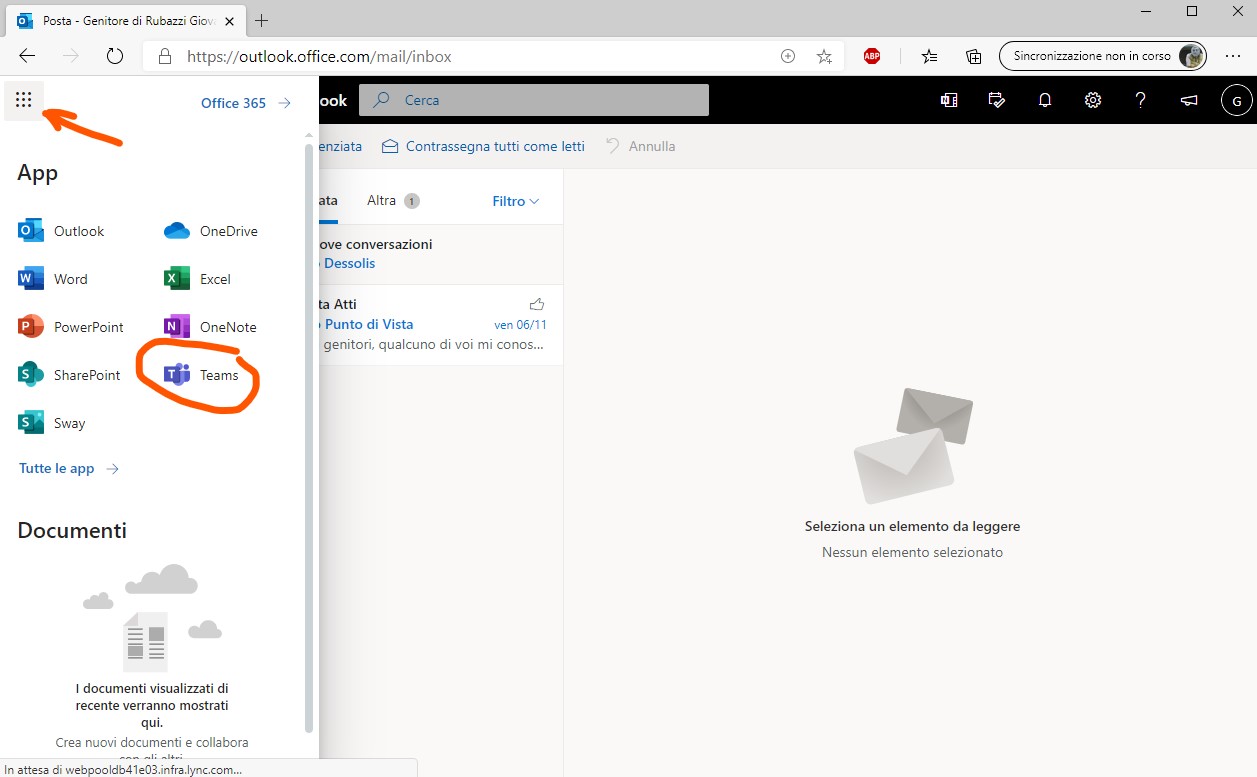The height and width of the screenshot is (777, 1257).
Task: Open the Dessolis conversation message
Action: (x=440, y=254)
